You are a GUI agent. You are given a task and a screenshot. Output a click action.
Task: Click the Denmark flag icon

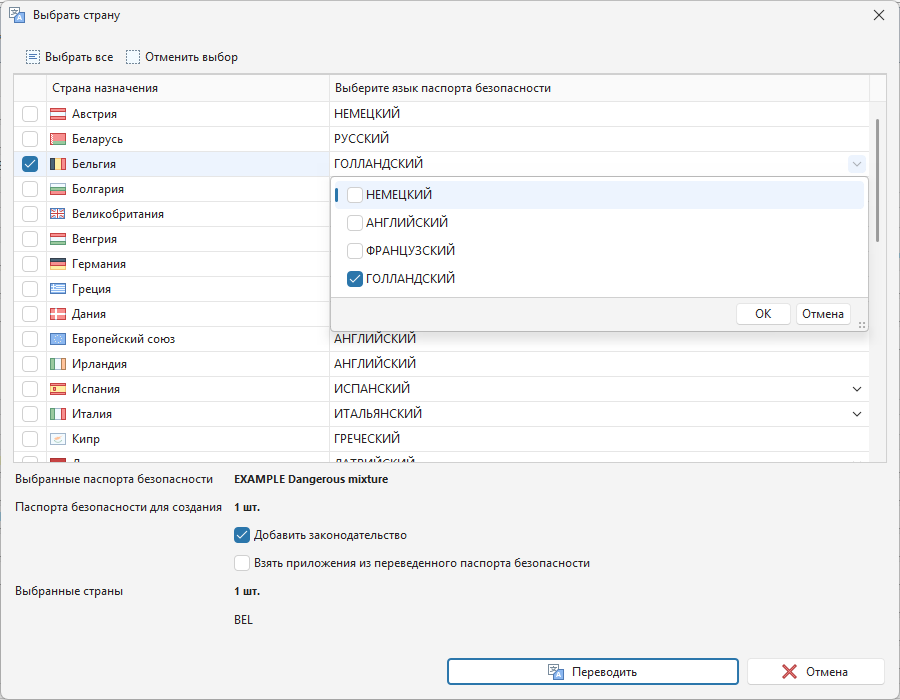(58, 314)
